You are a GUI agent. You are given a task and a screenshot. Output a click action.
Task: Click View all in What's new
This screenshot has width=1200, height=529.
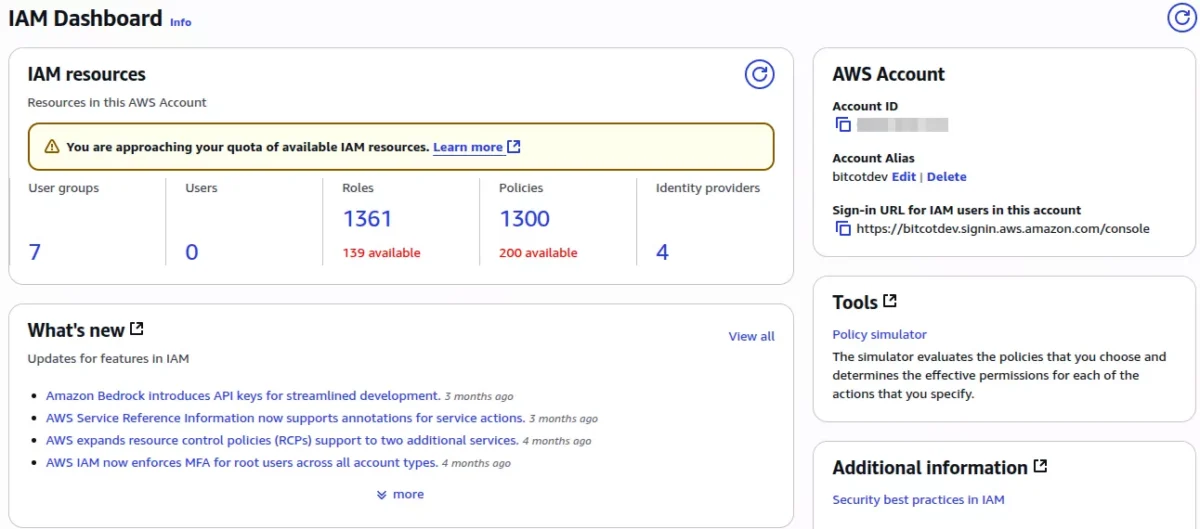(751, 337)
